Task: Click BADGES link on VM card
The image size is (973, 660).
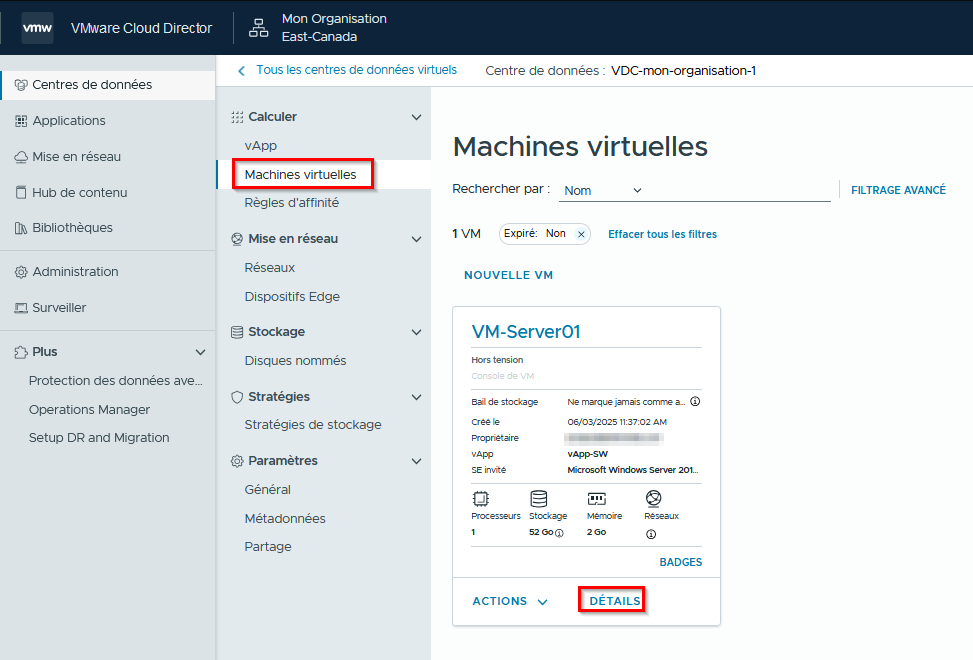Action: point(681,563)
